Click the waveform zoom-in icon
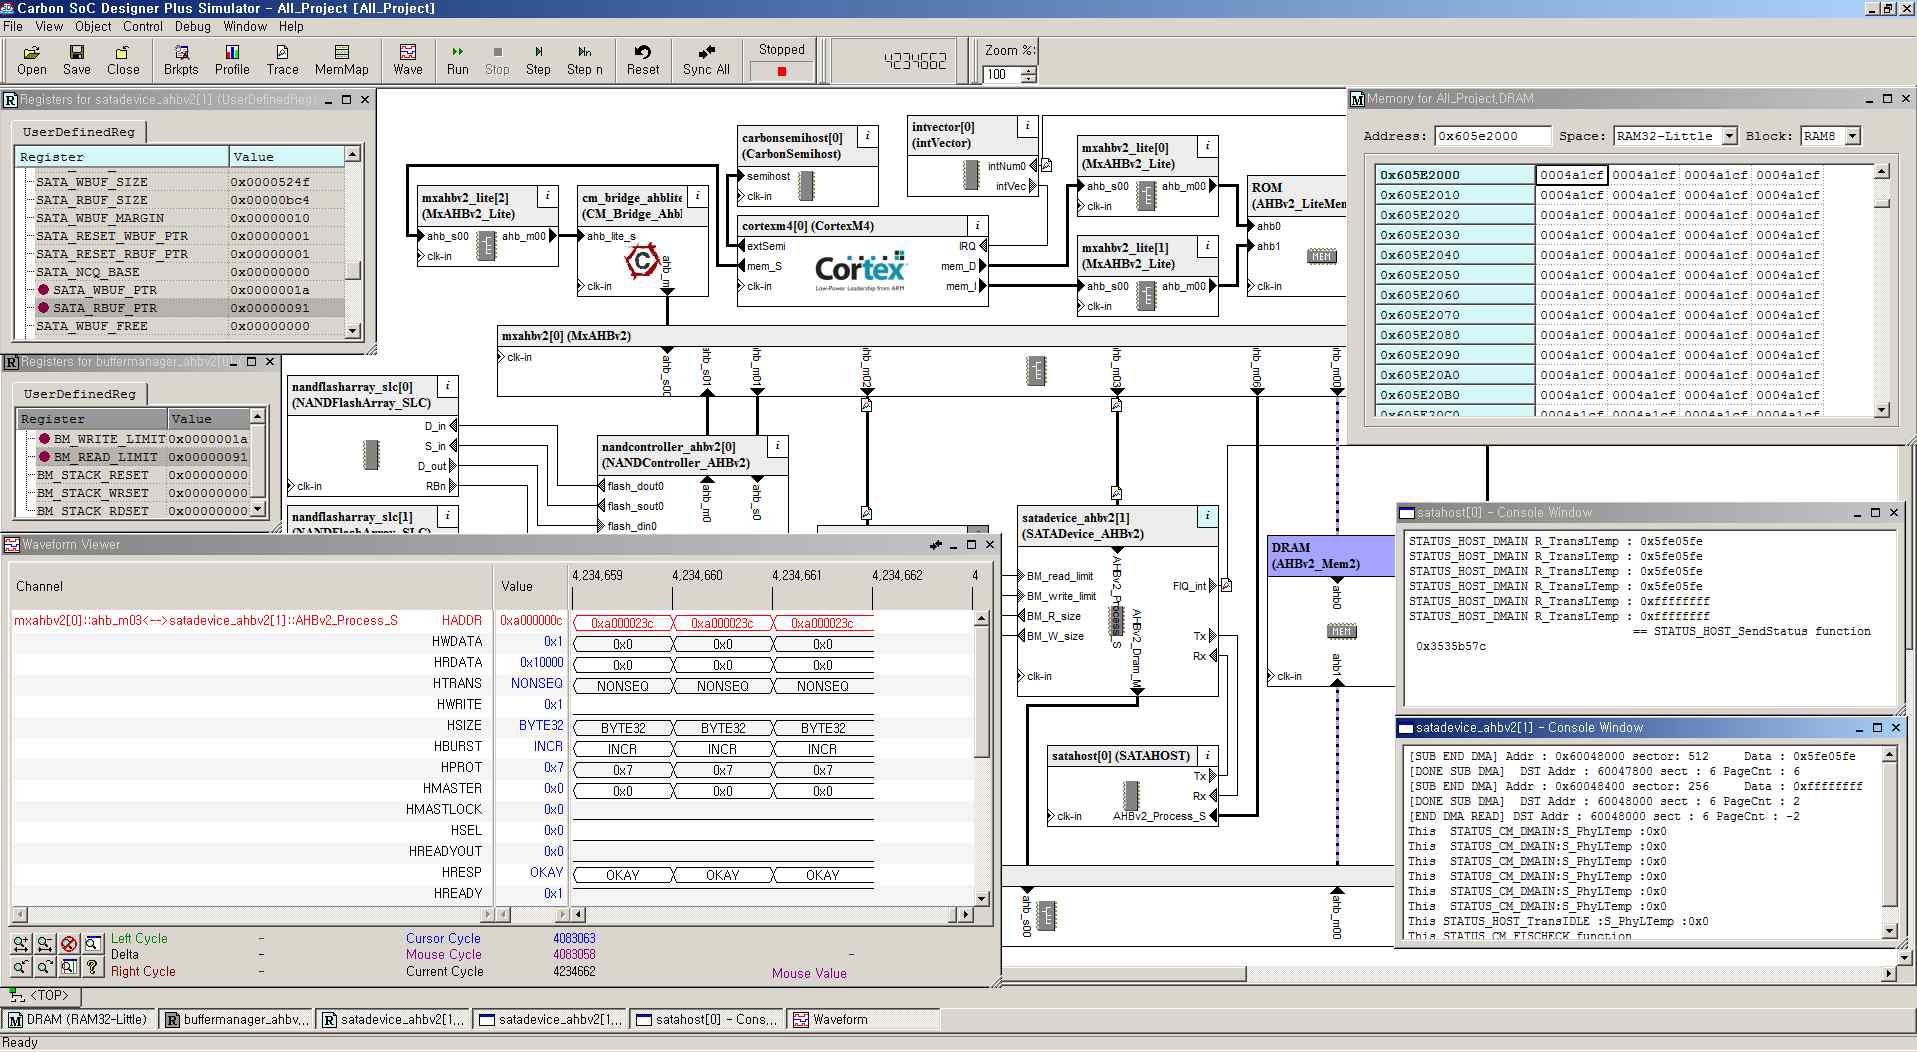 21,944
